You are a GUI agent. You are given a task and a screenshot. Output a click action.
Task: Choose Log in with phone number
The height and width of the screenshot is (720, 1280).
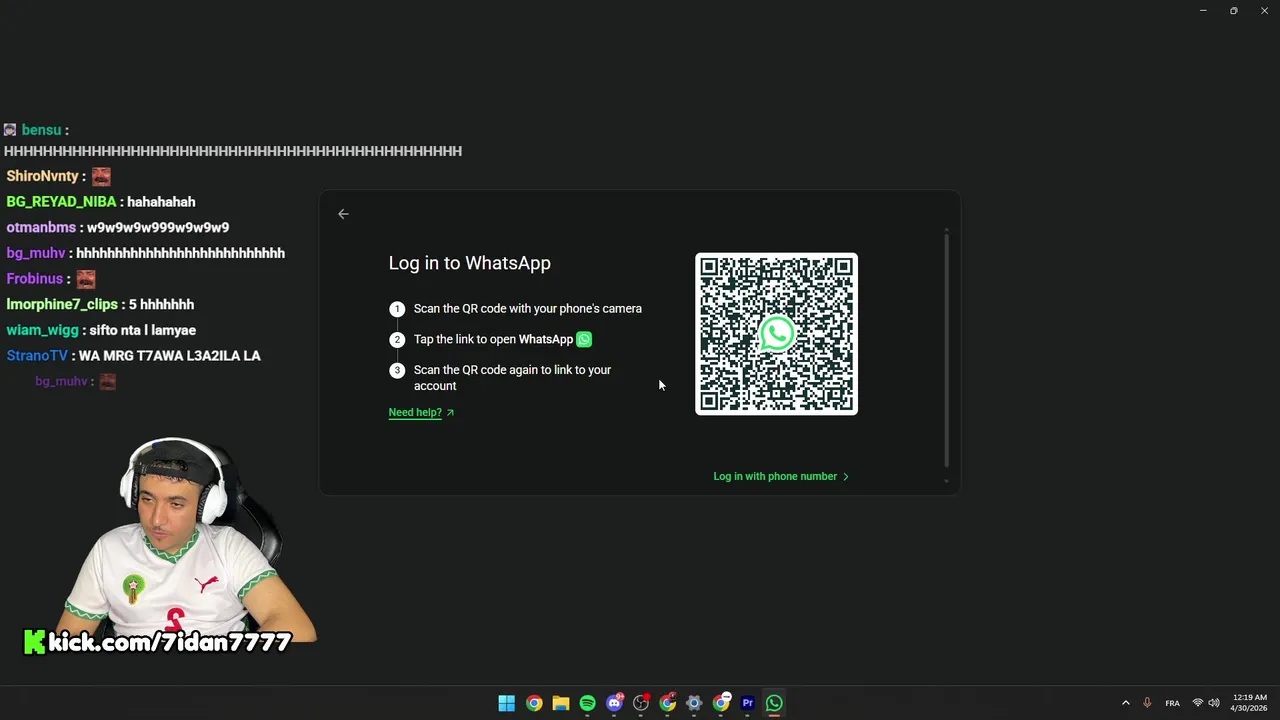click(781, 476)
